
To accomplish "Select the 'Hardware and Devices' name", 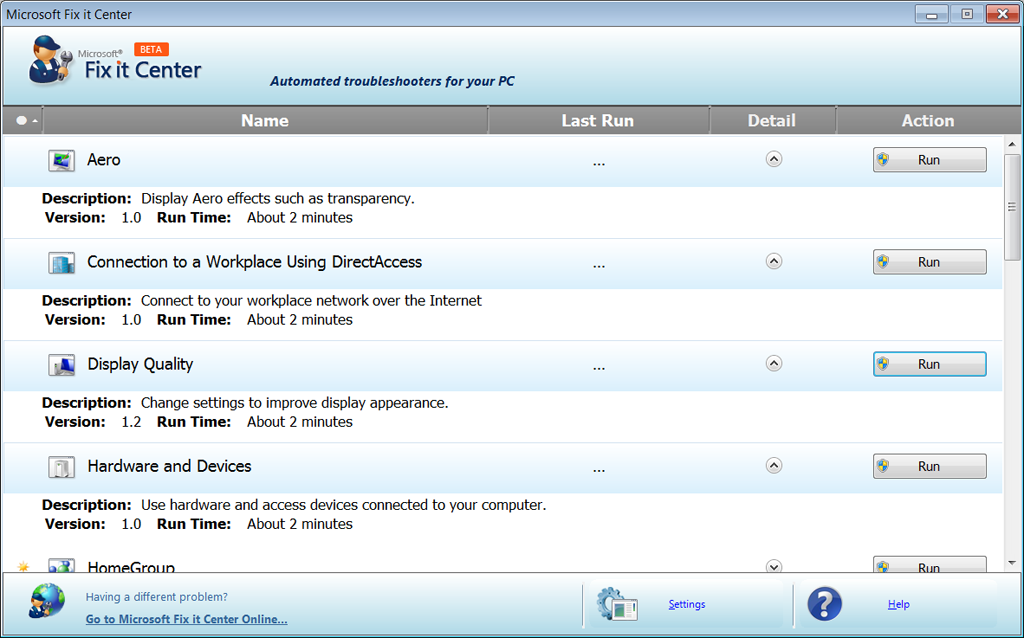I will [x=170, y=466].
